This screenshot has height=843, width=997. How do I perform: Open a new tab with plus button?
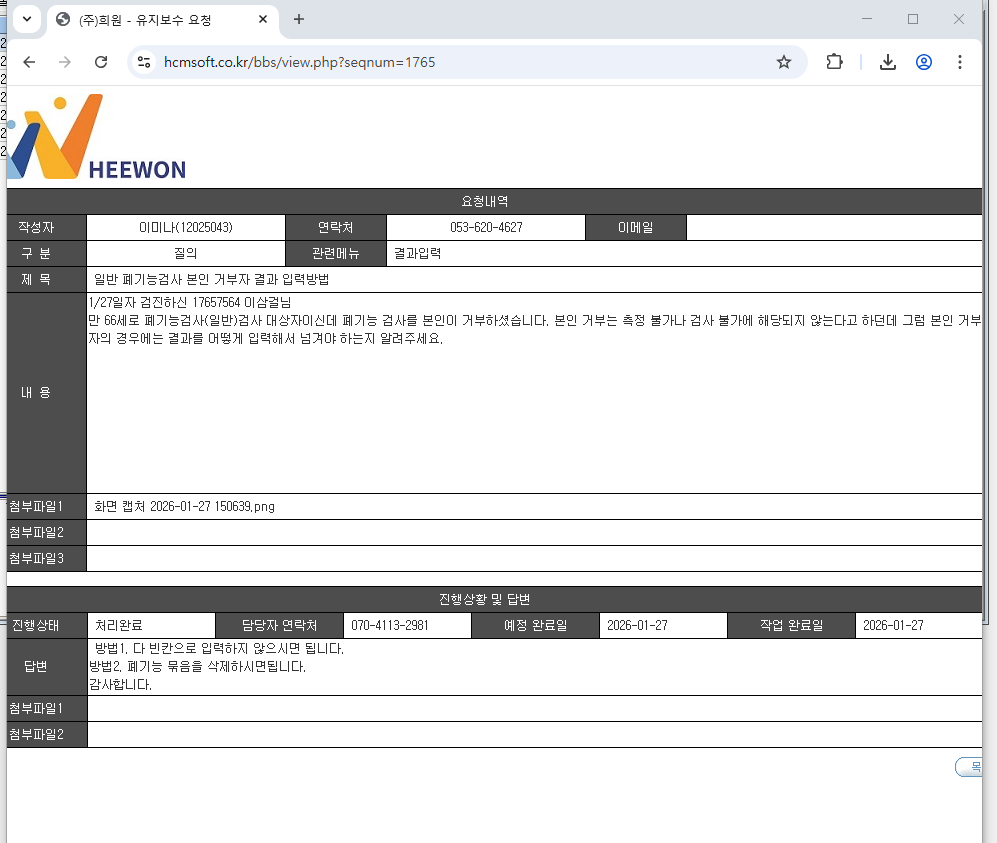(x=299, y=19)
